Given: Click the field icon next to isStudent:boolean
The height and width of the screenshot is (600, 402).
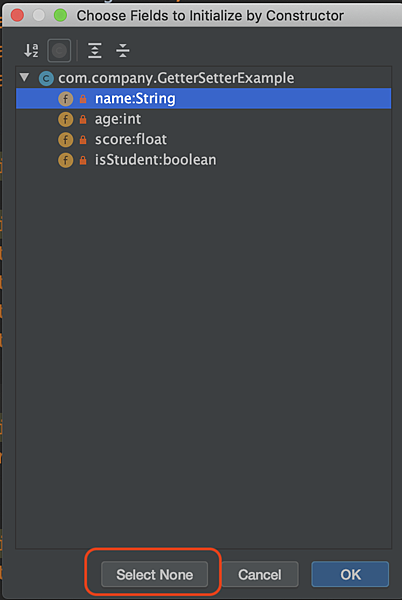Looking at the screenshot, I should [x=65, y=160].
